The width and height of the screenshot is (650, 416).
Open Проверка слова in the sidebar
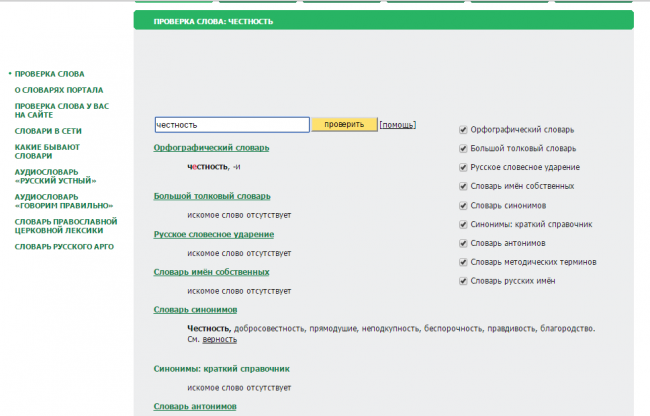[49, 74]
